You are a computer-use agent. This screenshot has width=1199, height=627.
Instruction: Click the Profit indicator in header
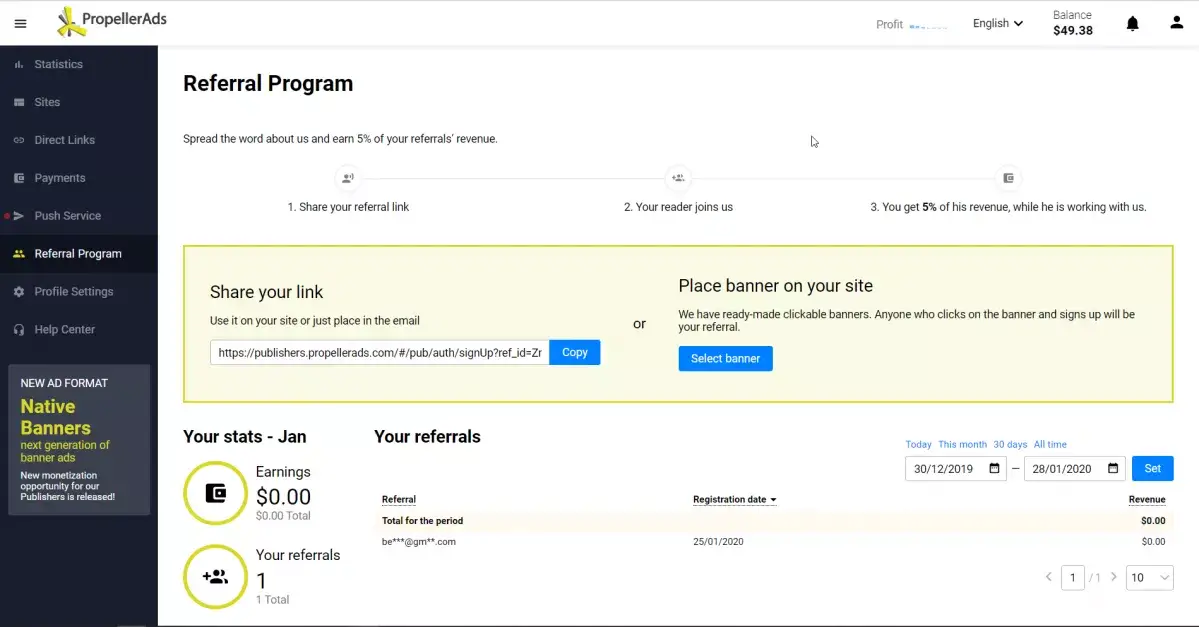(x=911, y=24)
